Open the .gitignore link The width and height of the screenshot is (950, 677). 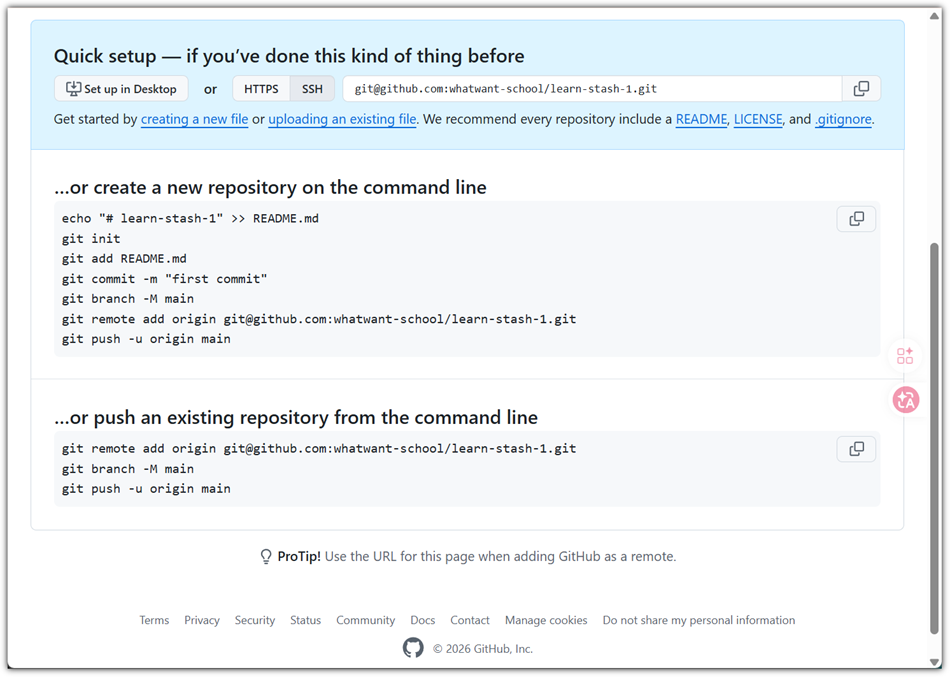coord(843,119)
